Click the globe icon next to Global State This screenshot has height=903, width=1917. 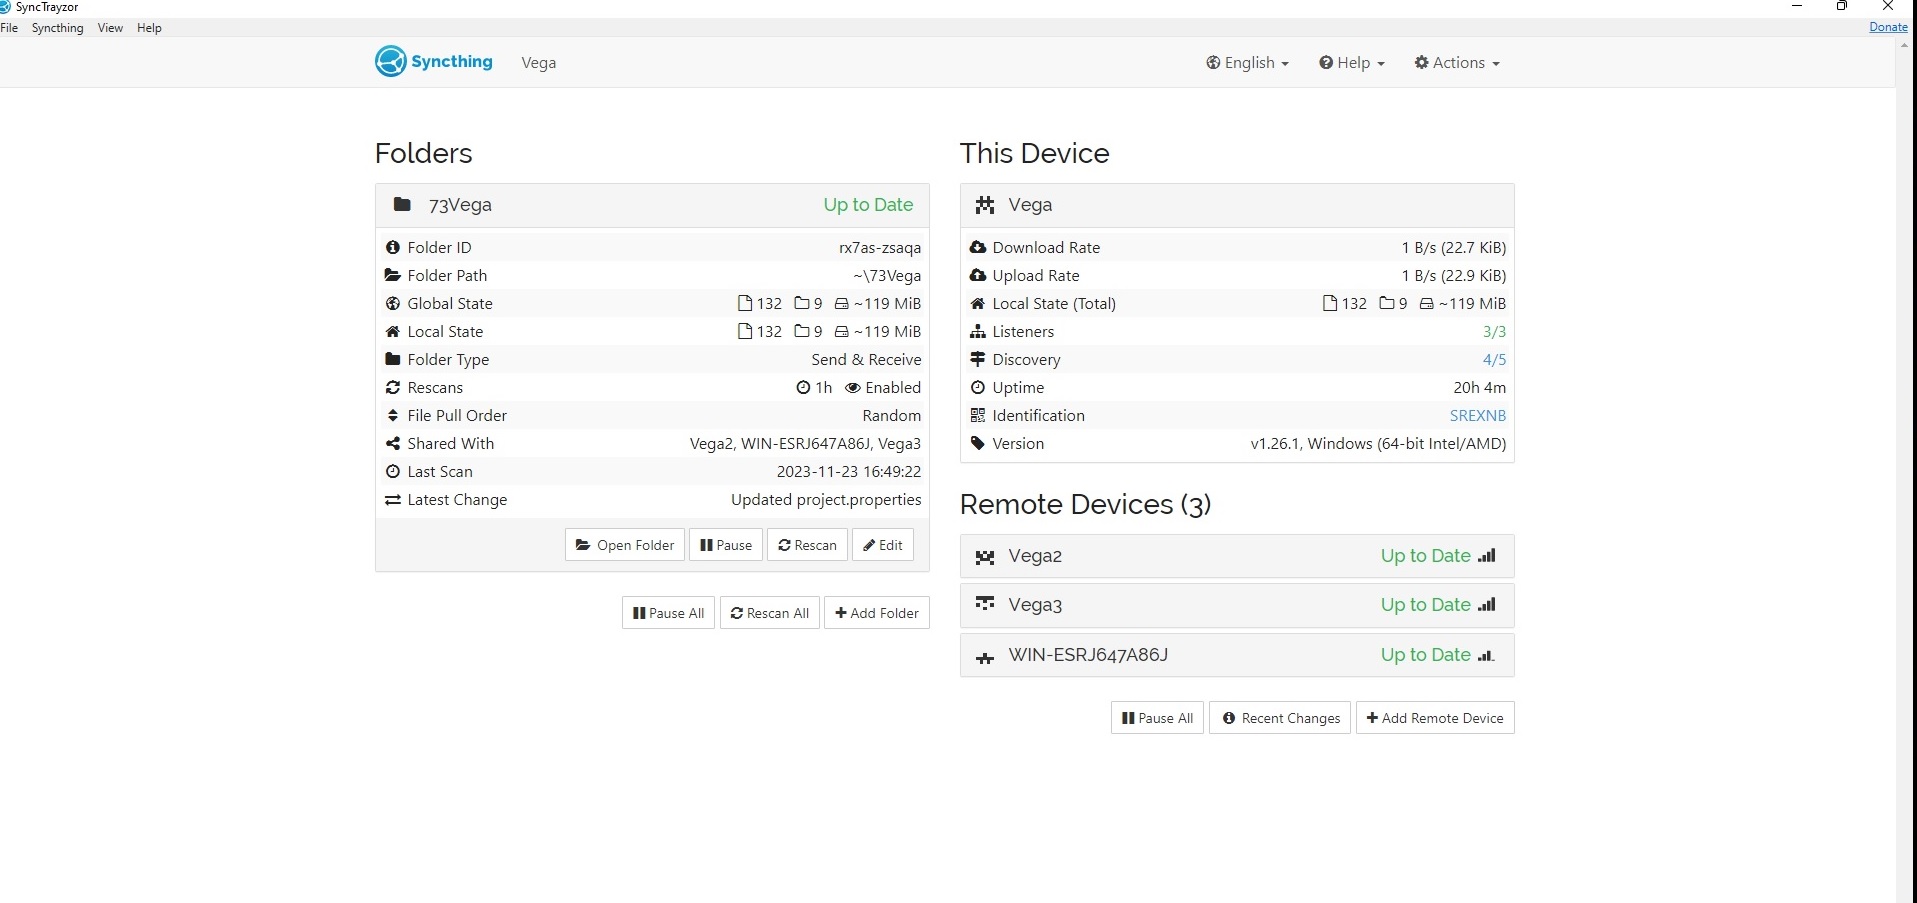393,303
